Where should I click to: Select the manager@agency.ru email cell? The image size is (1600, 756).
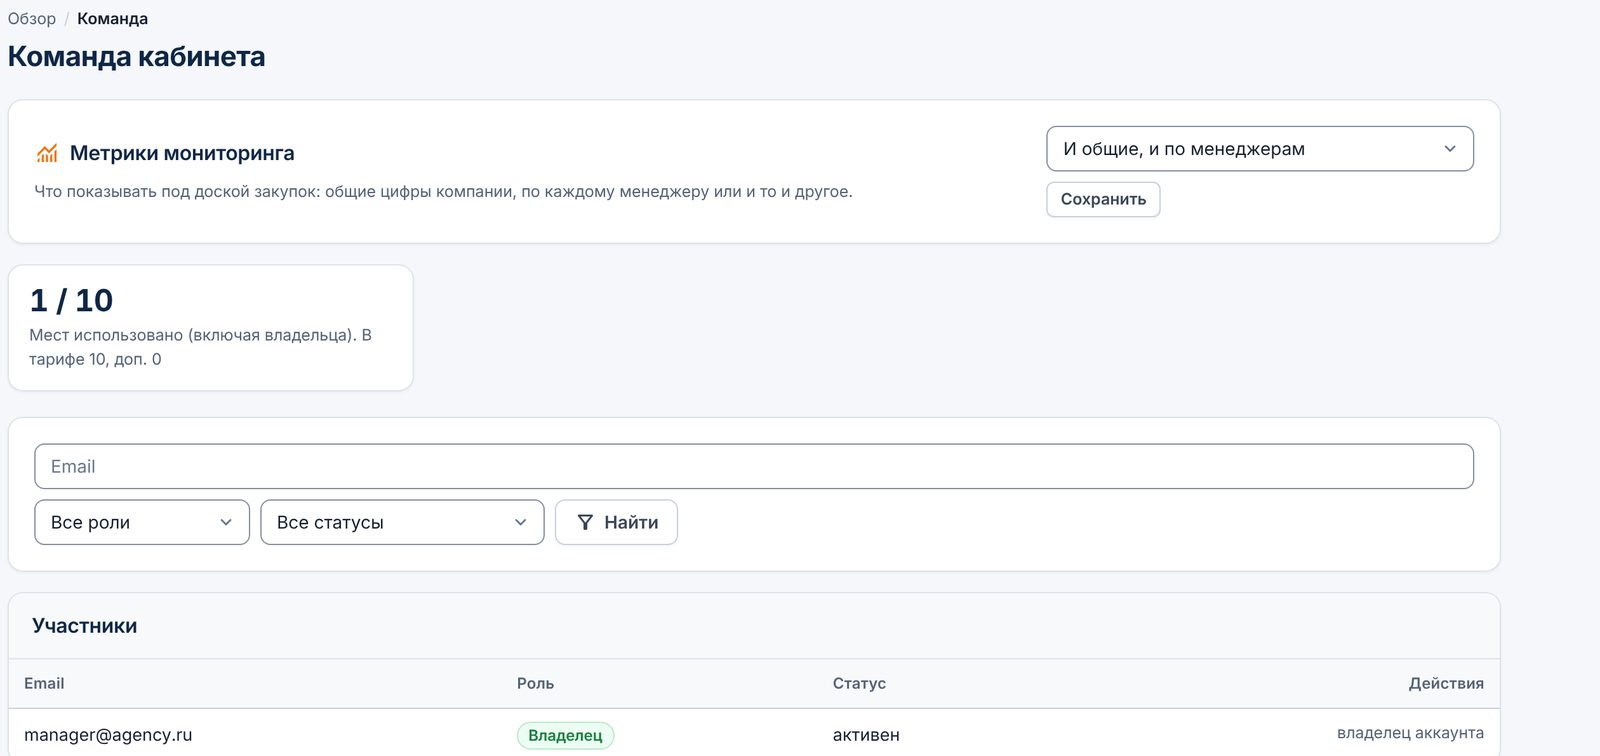coord(108,735)
